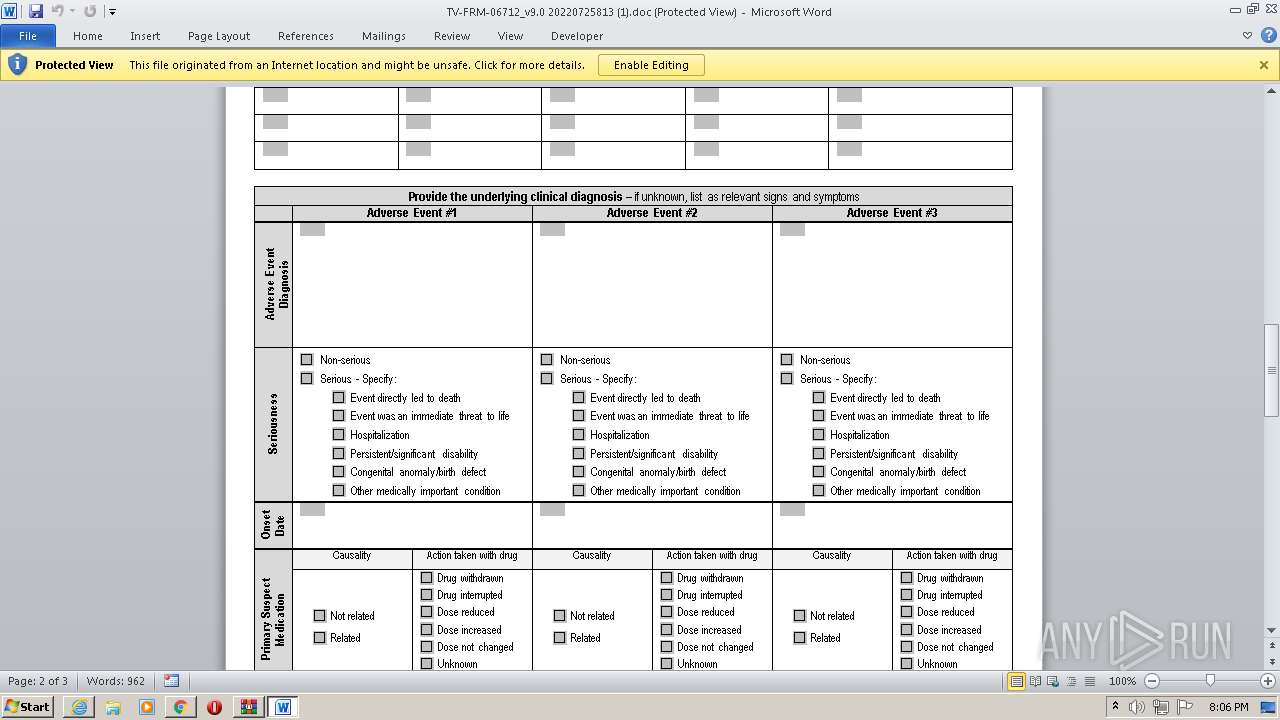Open the Developer tab
1280x720 pixels.
[577, 36]
